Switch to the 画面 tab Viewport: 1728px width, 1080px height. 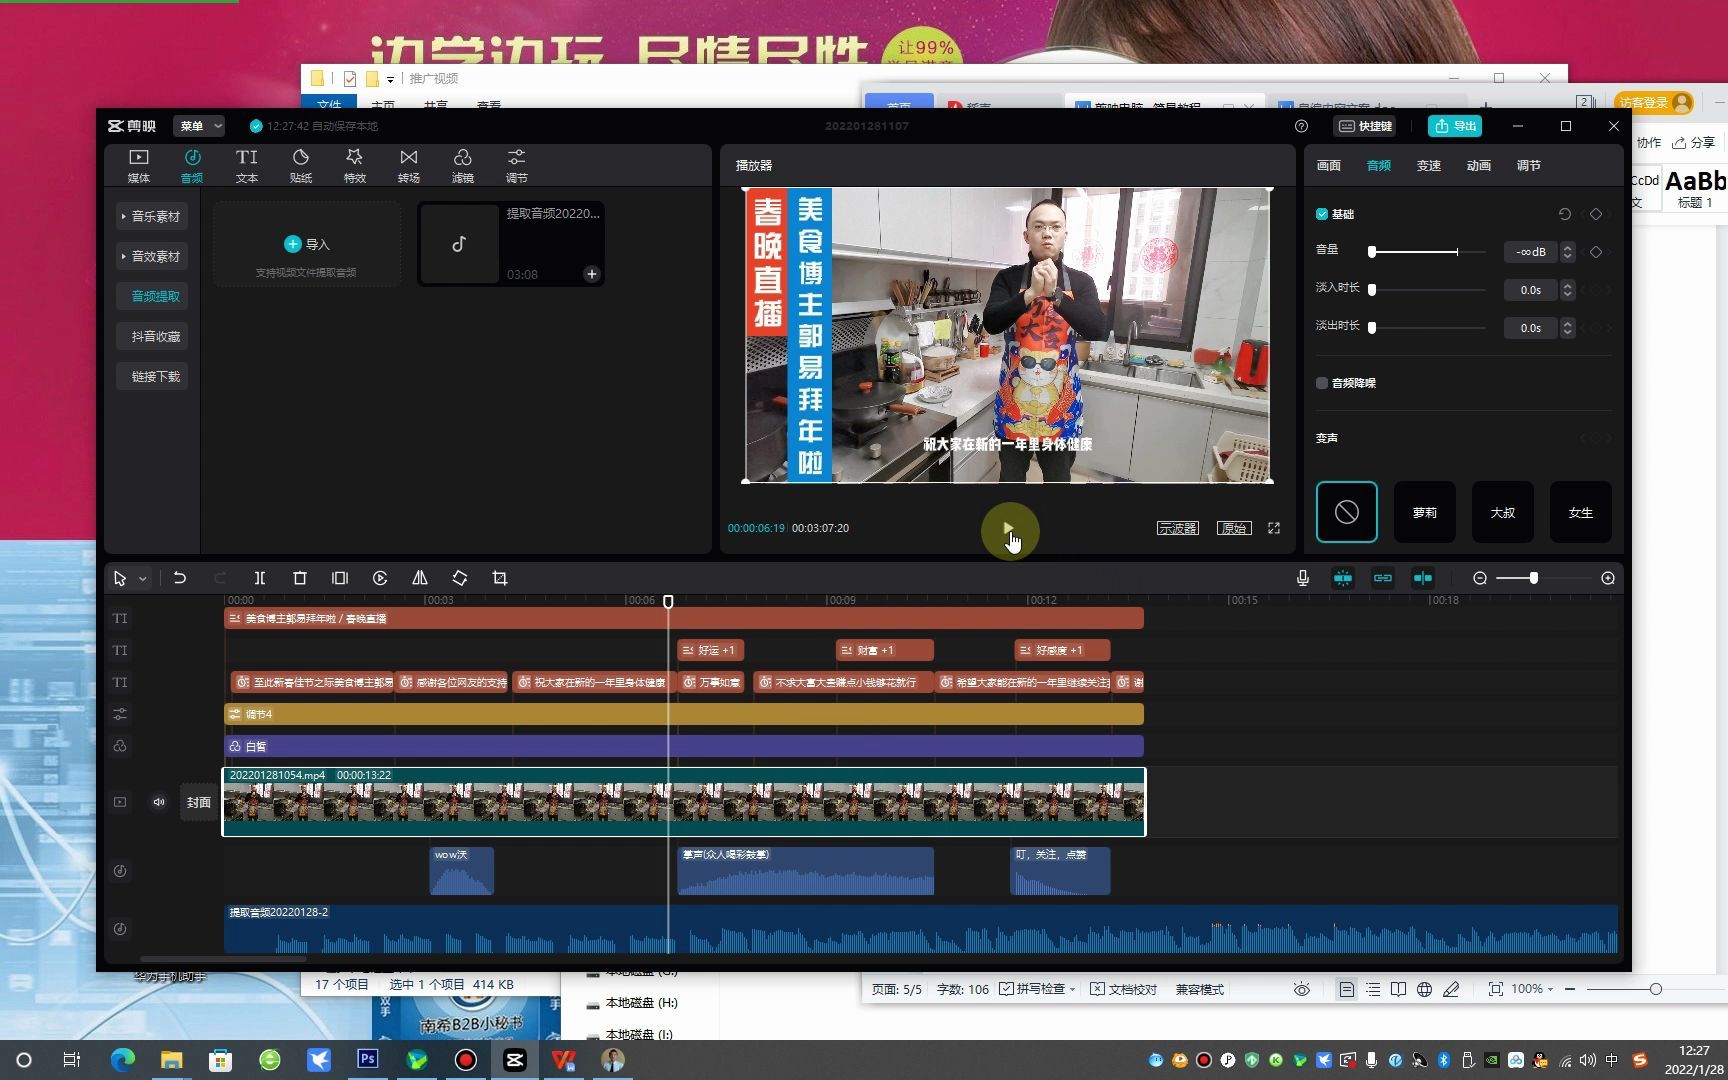click(1329, 166)
